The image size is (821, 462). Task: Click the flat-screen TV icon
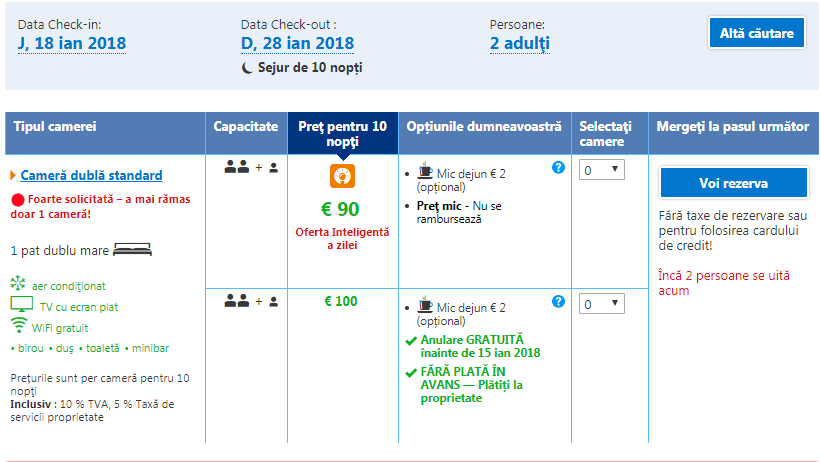[x=20, y=304]
